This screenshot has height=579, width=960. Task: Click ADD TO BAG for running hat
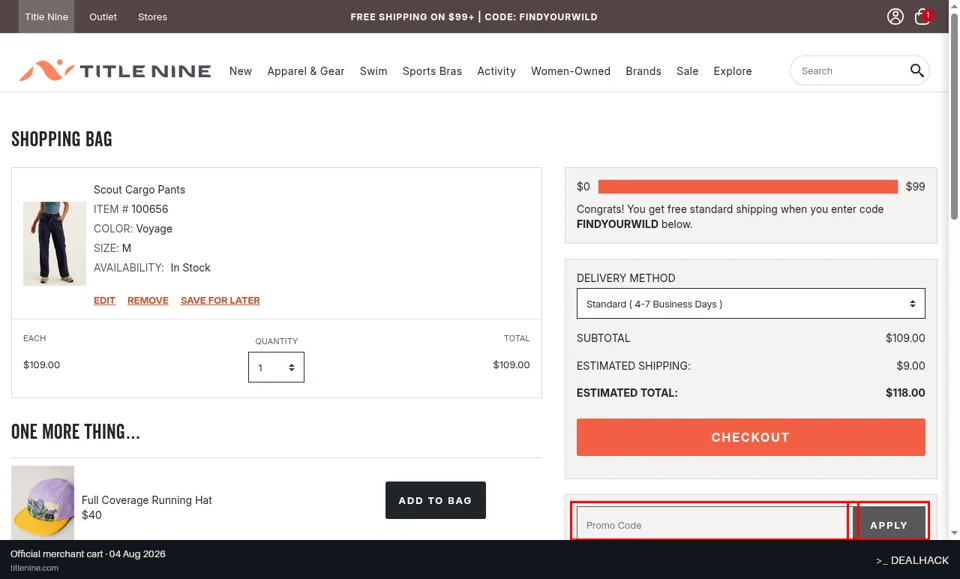point(435,500)
